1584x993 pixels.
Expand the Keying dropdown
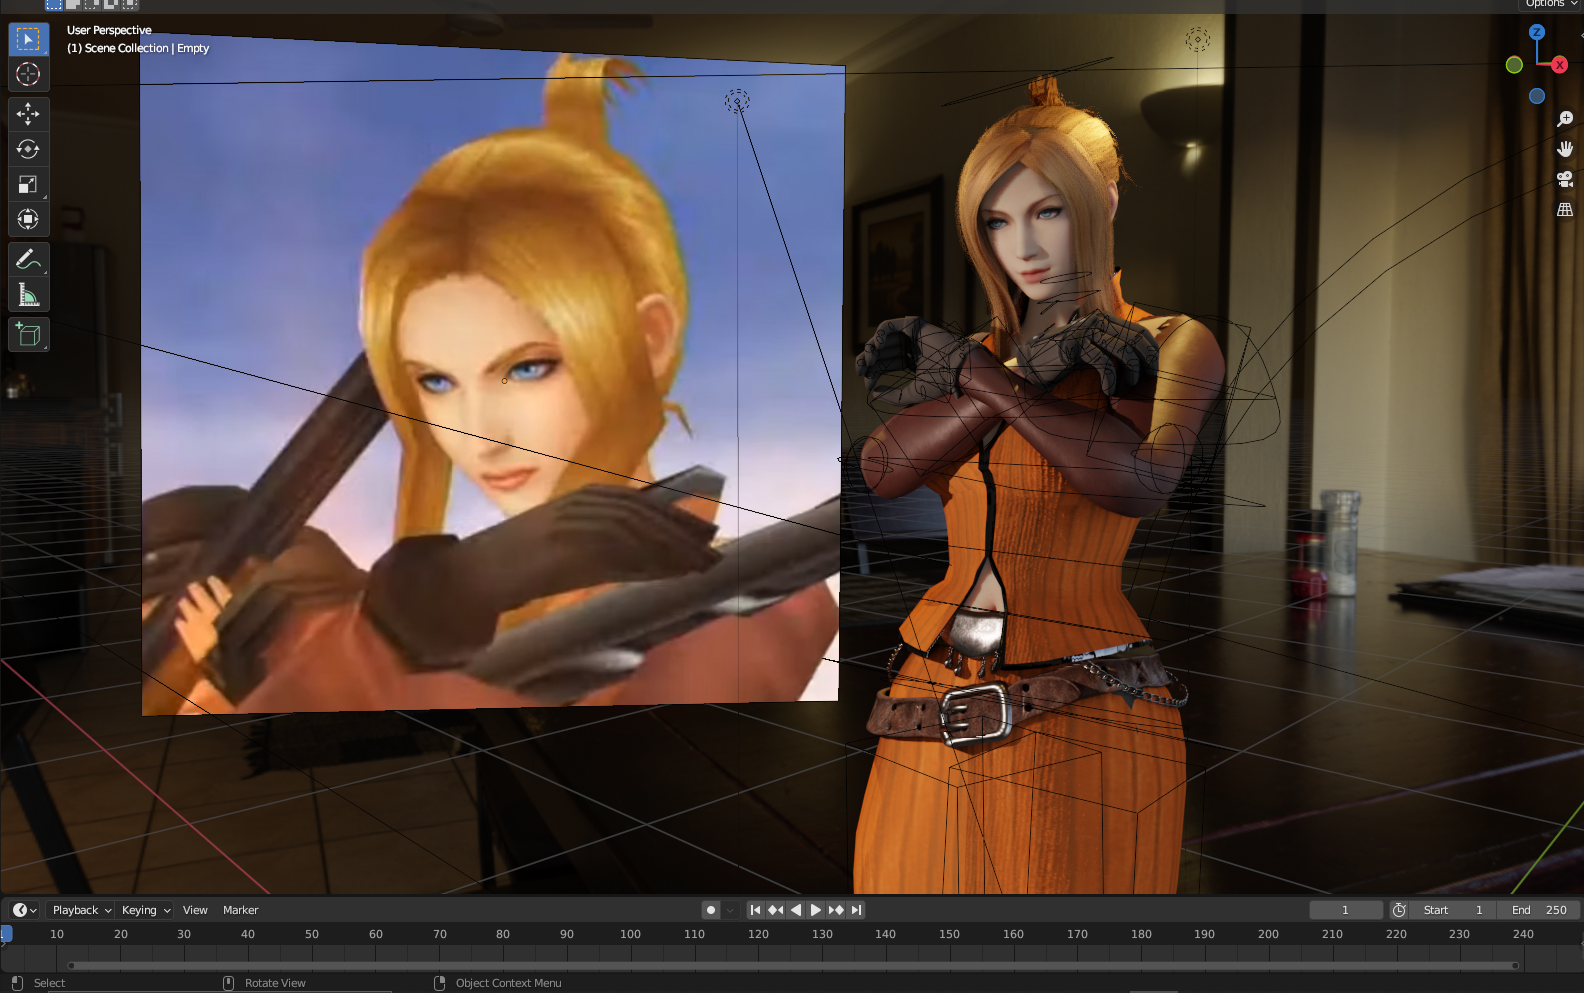click(x=146, y=910)
